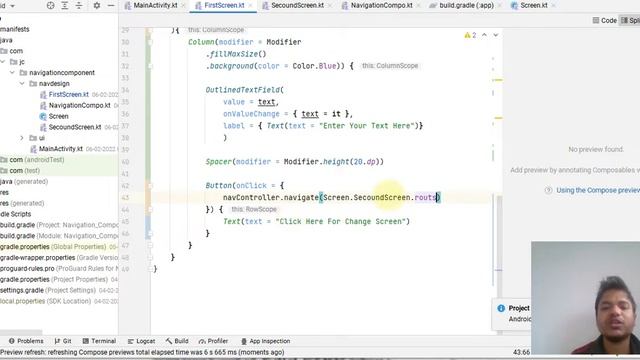
Task: Select Screen class in project tree
Action: click(x=58, y=116)
